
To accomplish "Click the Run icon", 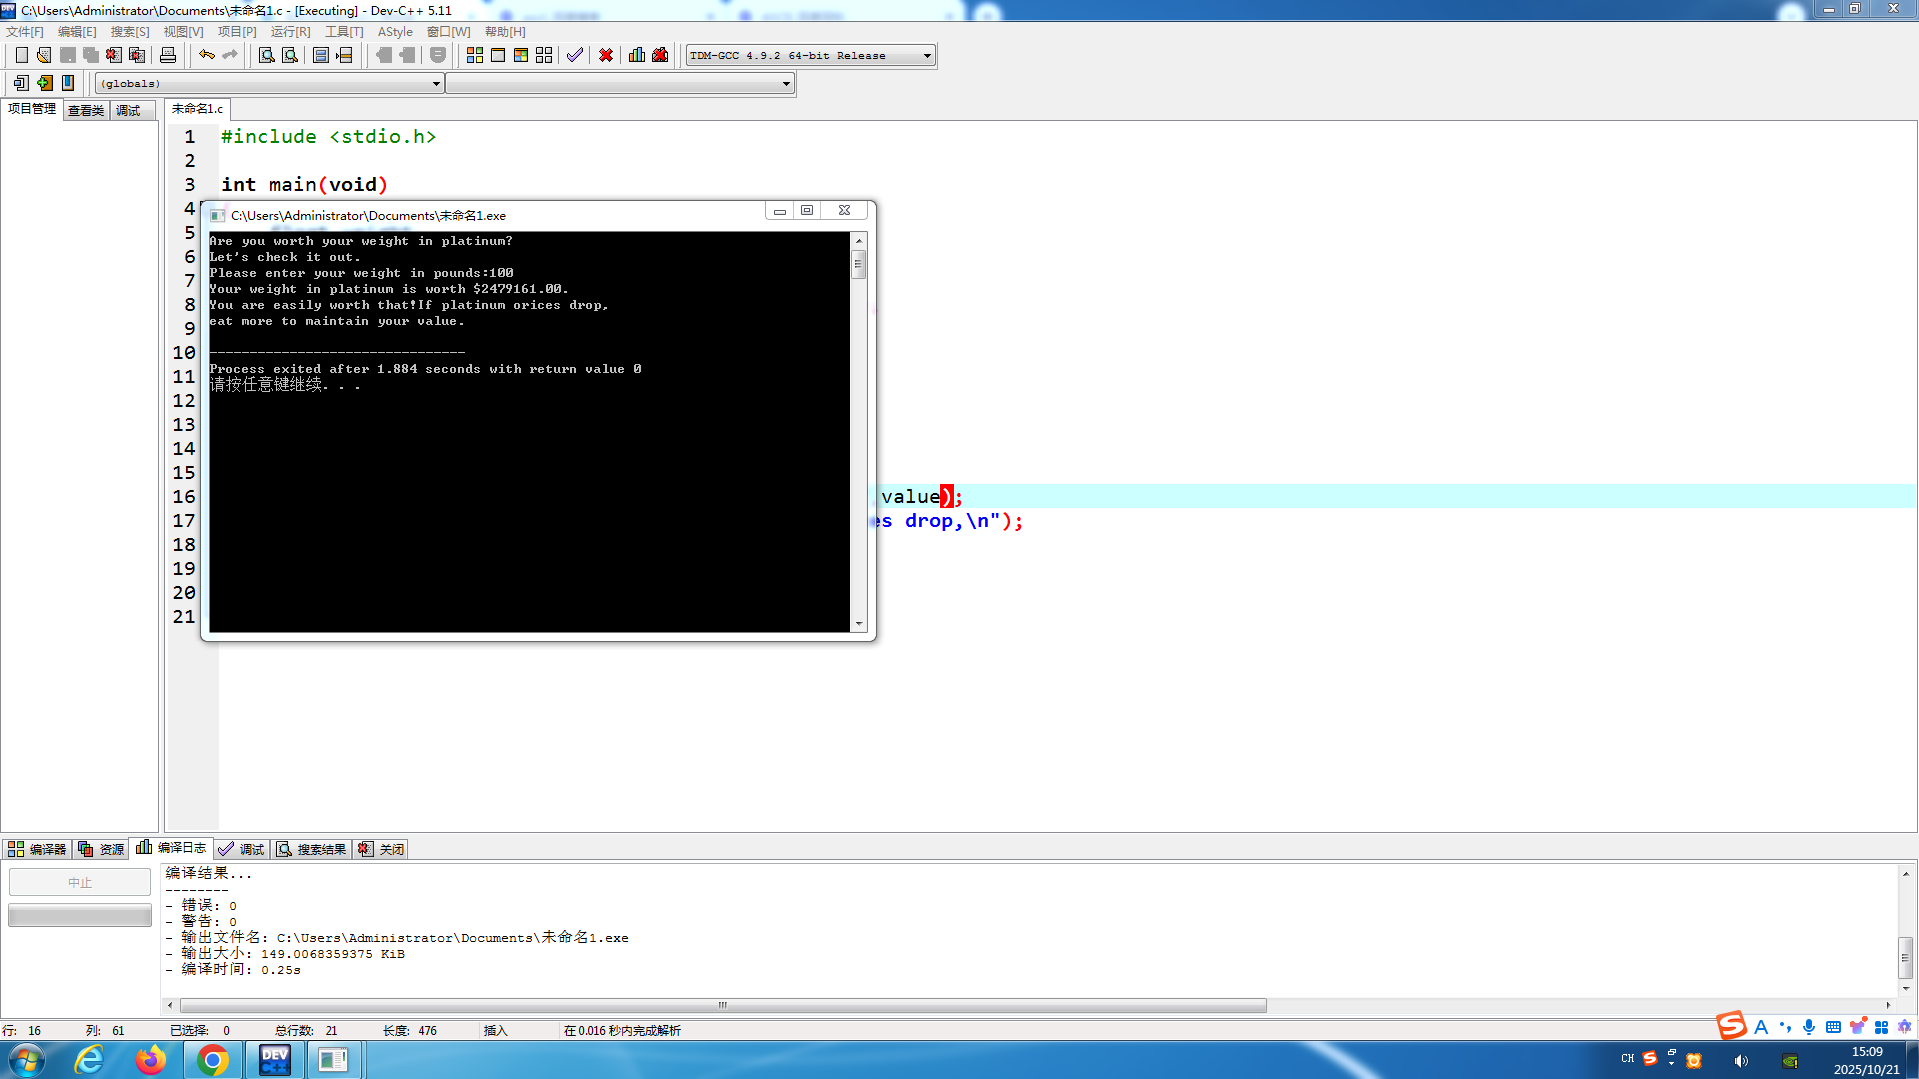I will (x=498, y=55).
